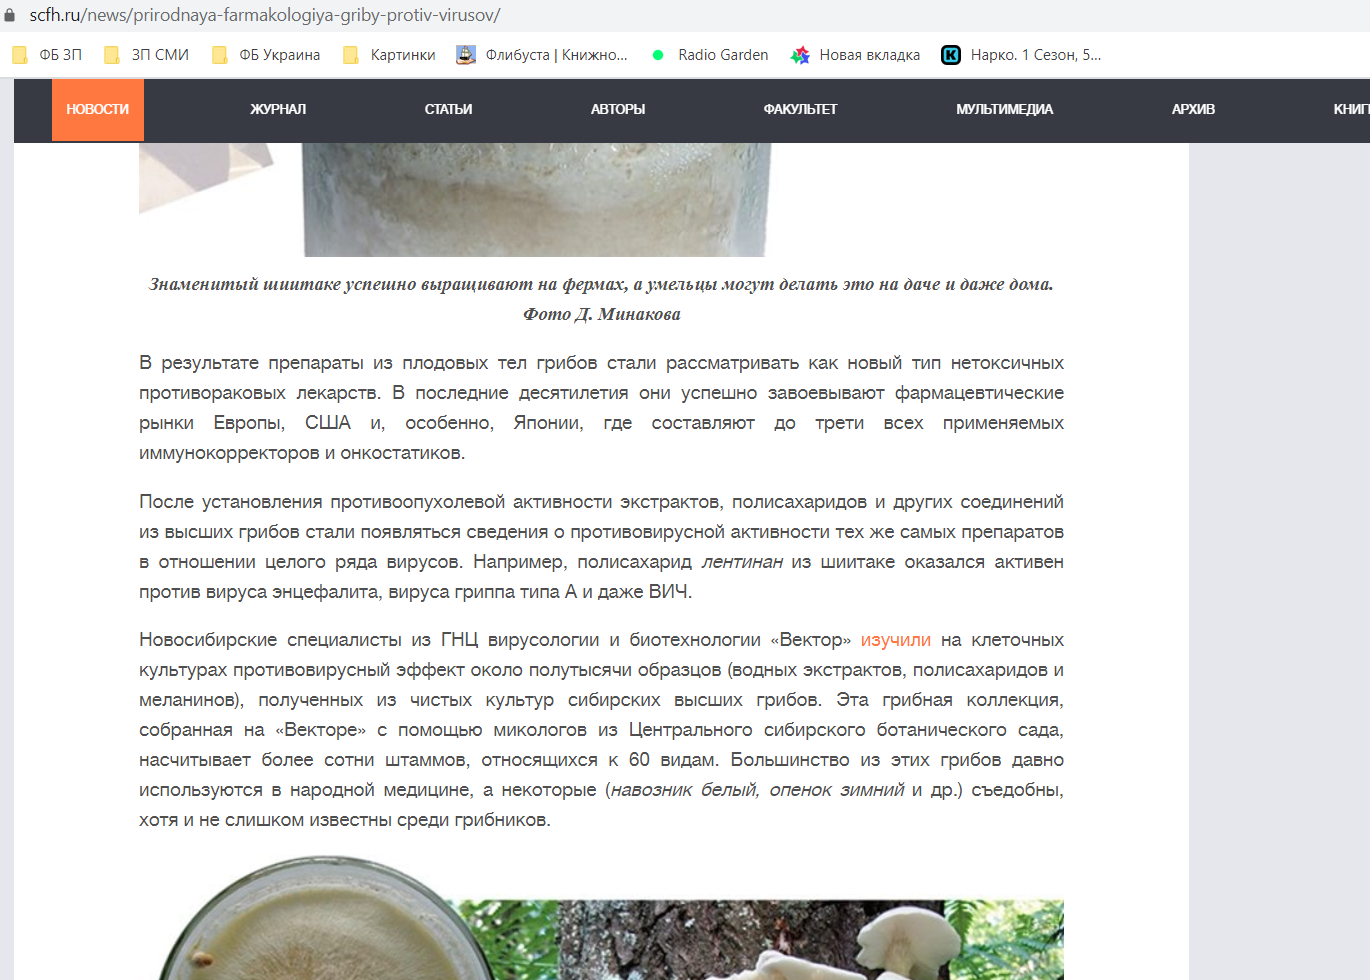Open the ФБ Украина bookmark folder
The height and width of the screenshot is (980, 1370).
(x=267, y=55)
